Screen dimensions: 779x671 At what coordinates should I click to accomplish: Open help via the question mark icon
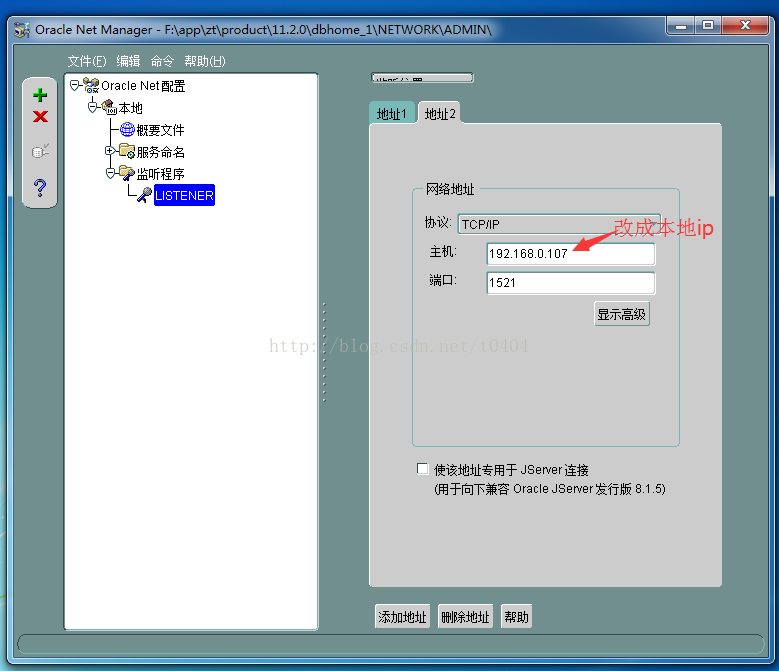pos(40,188)
